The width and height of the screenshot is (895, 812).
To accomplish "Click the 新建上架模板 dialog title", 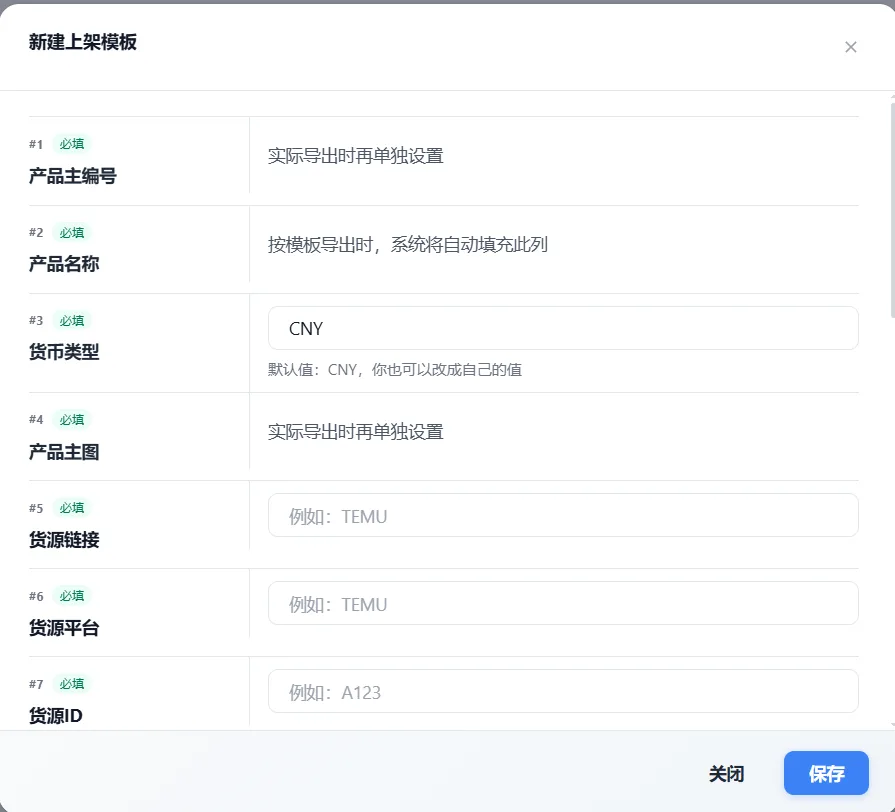I will pyautogui.click(x=83, y=42).
